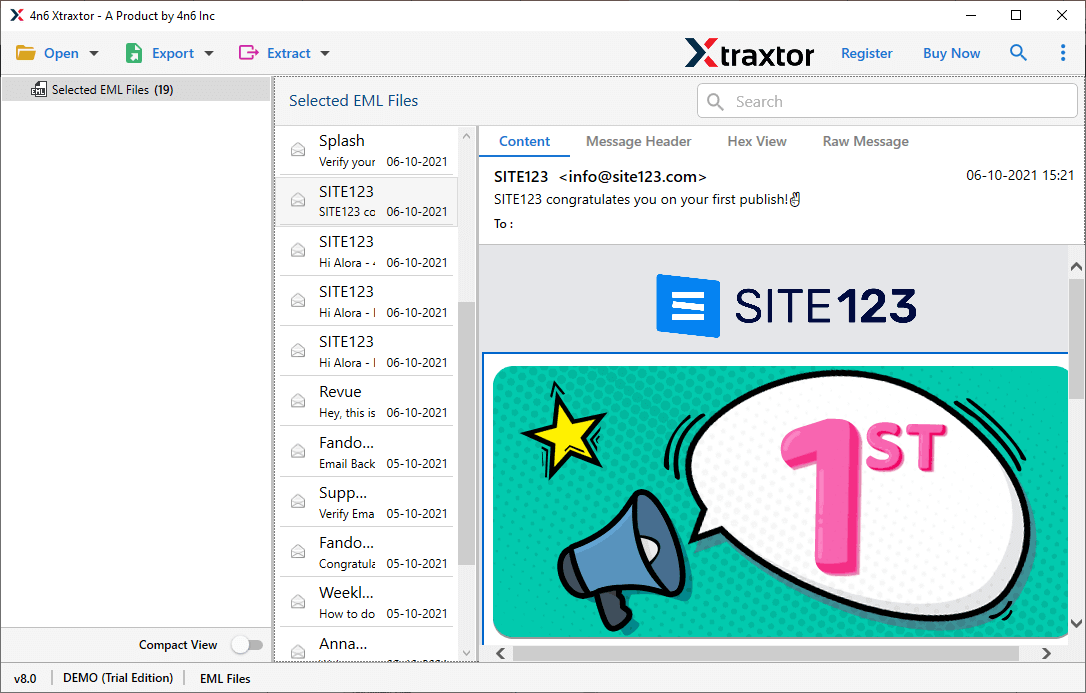This screenshot has height=693, width=1086.
Task: Click the Register link
Action: point(866,53)
